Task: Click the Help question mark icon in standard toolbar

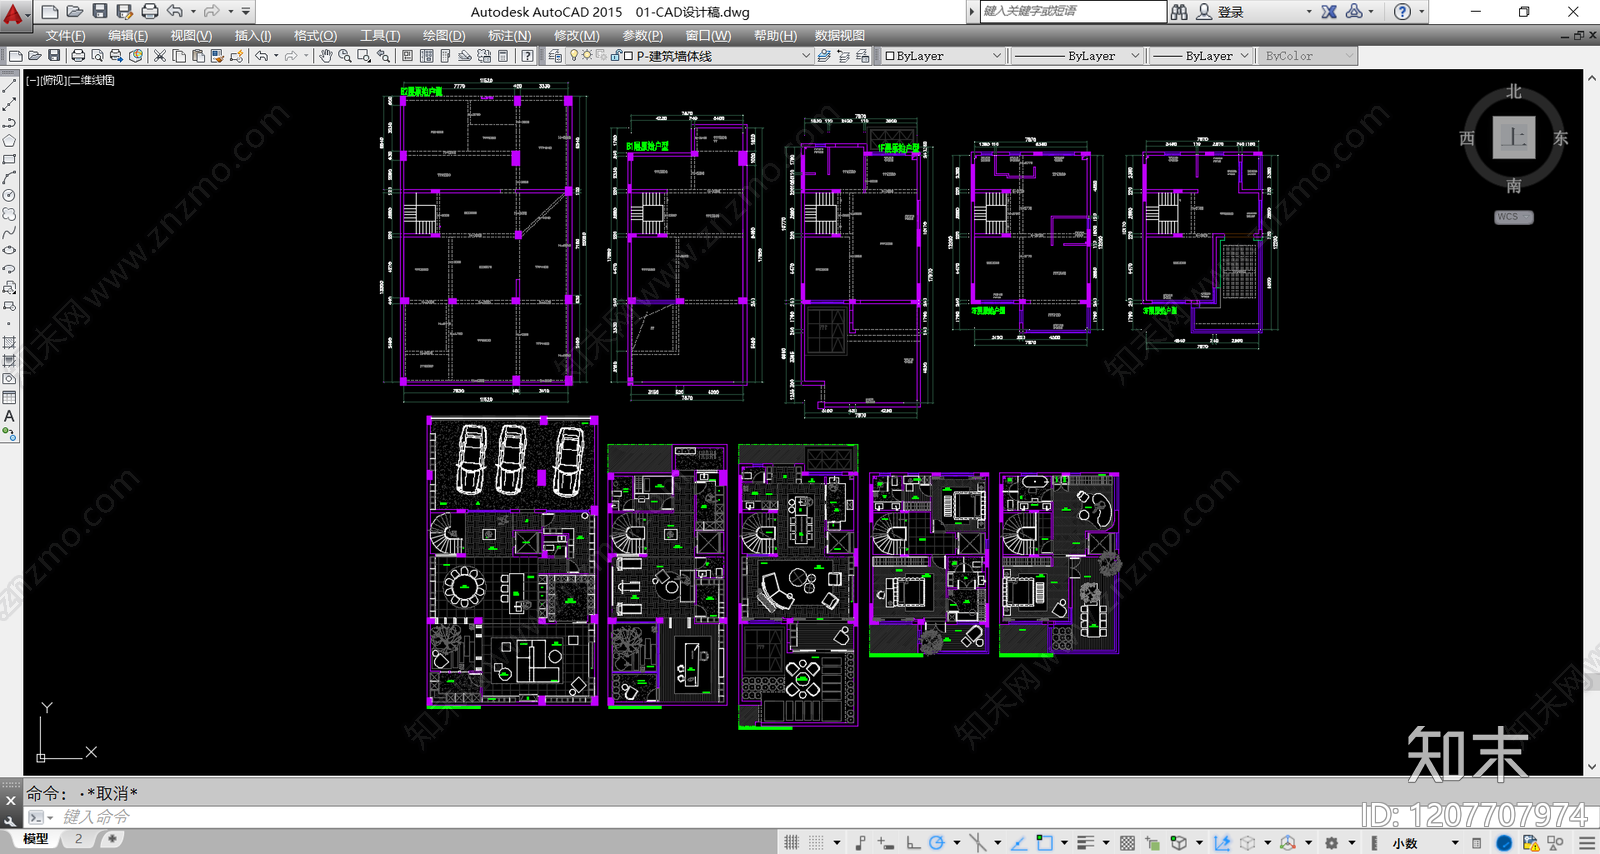Action: pyautogui.click(x=527, y=56)
